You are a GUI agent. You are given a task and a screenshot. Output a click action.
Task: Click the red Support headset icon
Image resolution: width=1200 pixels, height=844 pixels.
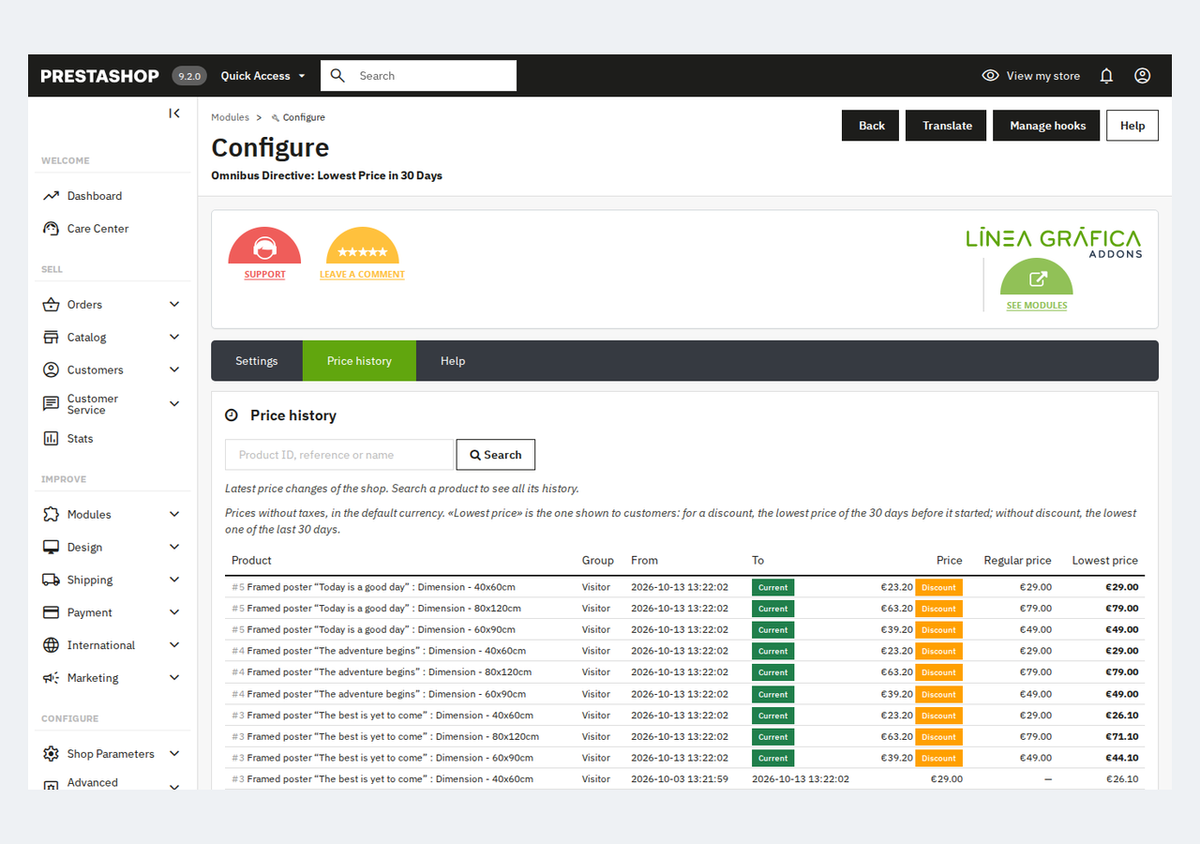(x=265, y=246)
